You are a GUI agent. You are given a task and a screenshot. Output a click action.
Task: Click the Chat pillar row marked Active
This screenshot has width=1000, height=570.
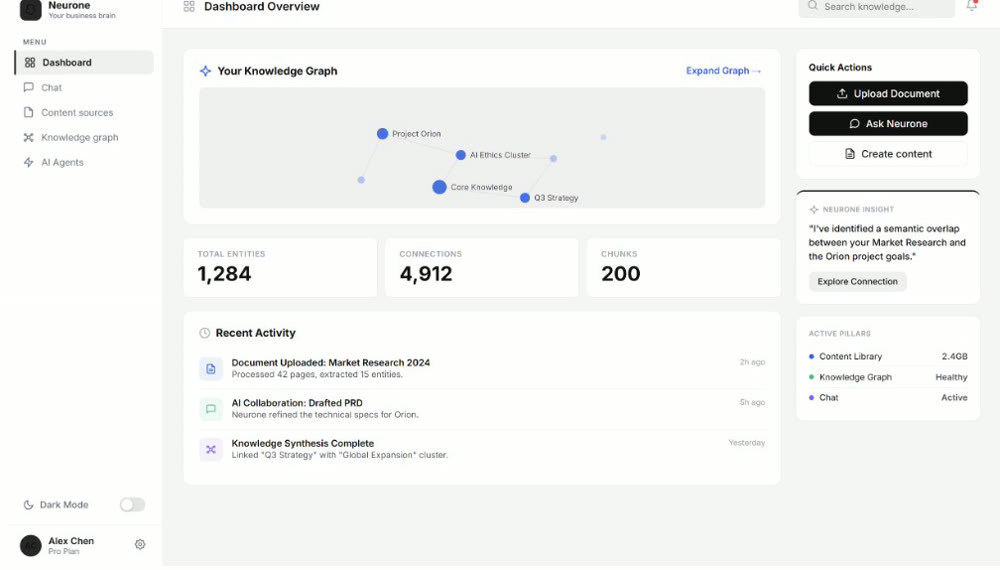tap(888, 397)
